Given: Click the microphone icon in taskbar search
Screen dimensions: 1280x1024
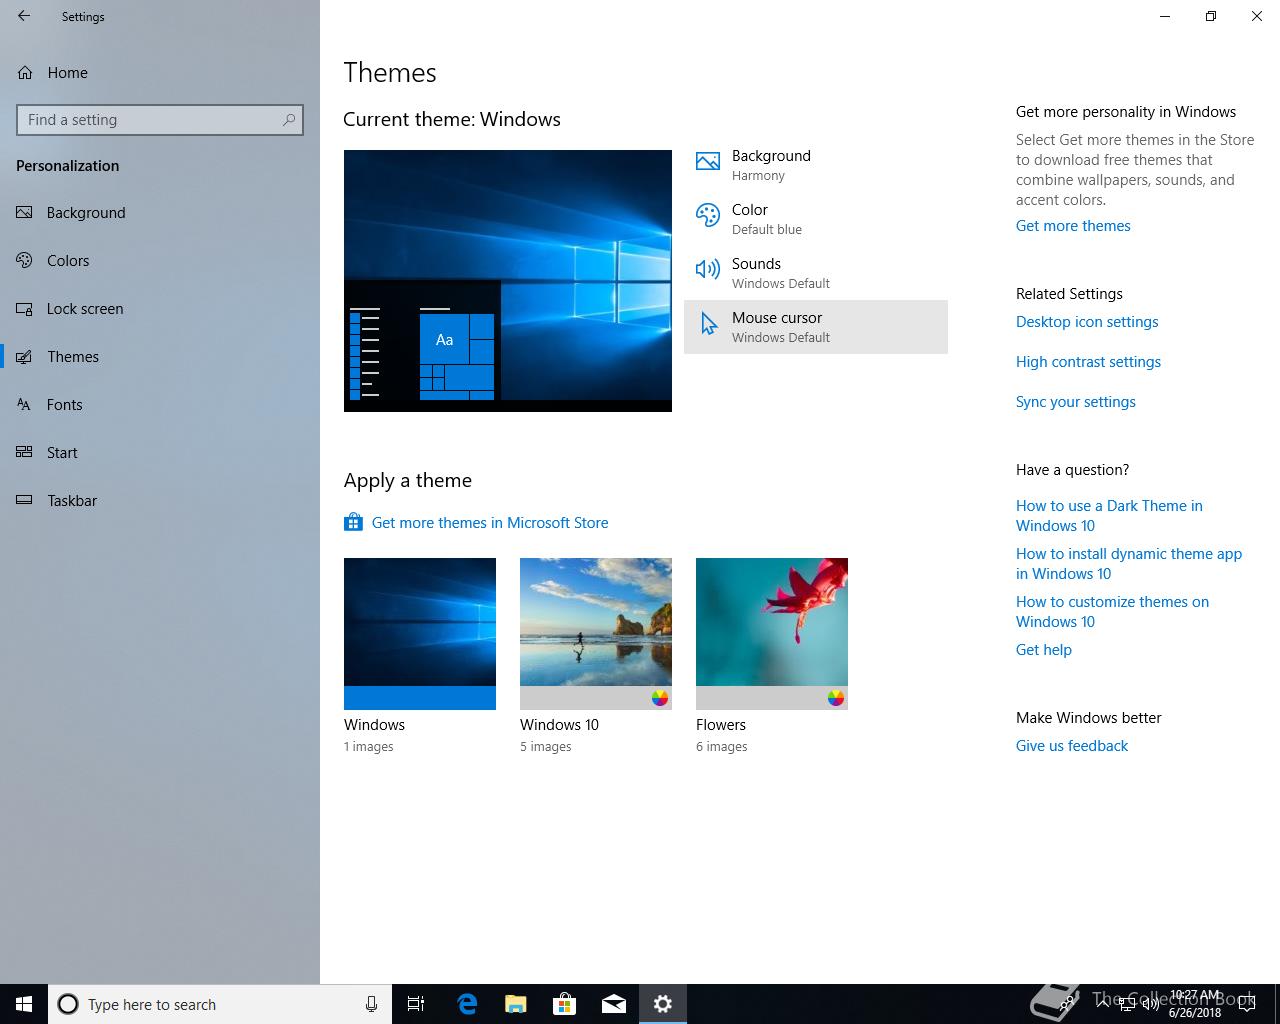Looking at the screenshot, I should pyautogui.click(x=371, y=1004).
